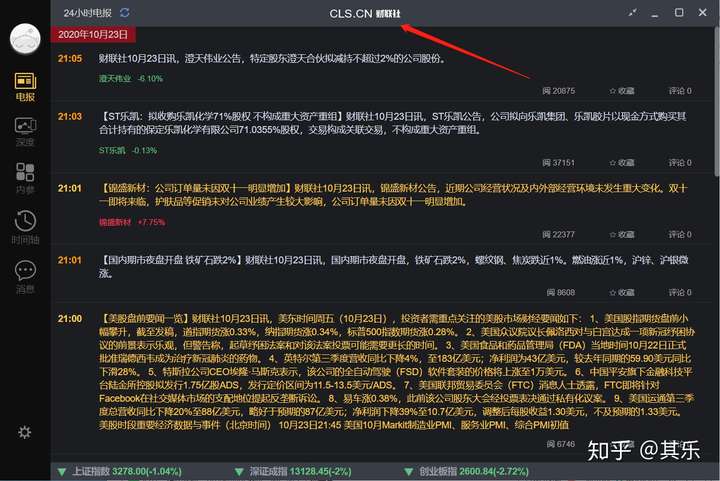Viewport: 720px width, 481px height.
Task: Click 深证成指 13128.45 ticker
Action: point(292,471)
